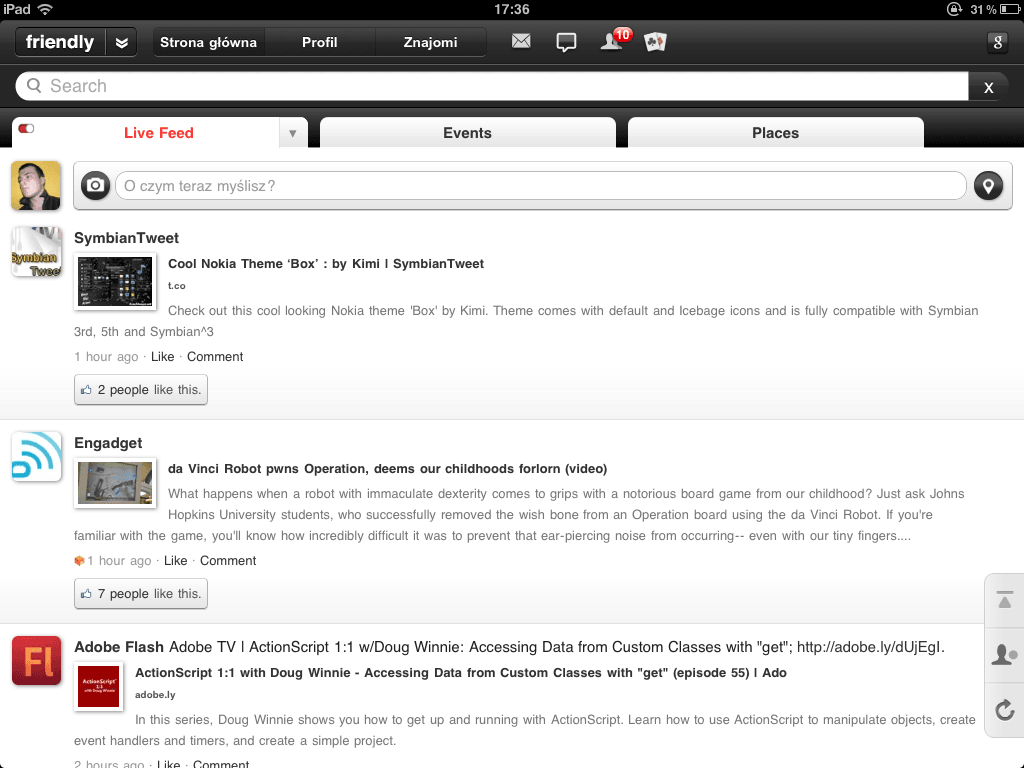Open the Profil tab

319,42
